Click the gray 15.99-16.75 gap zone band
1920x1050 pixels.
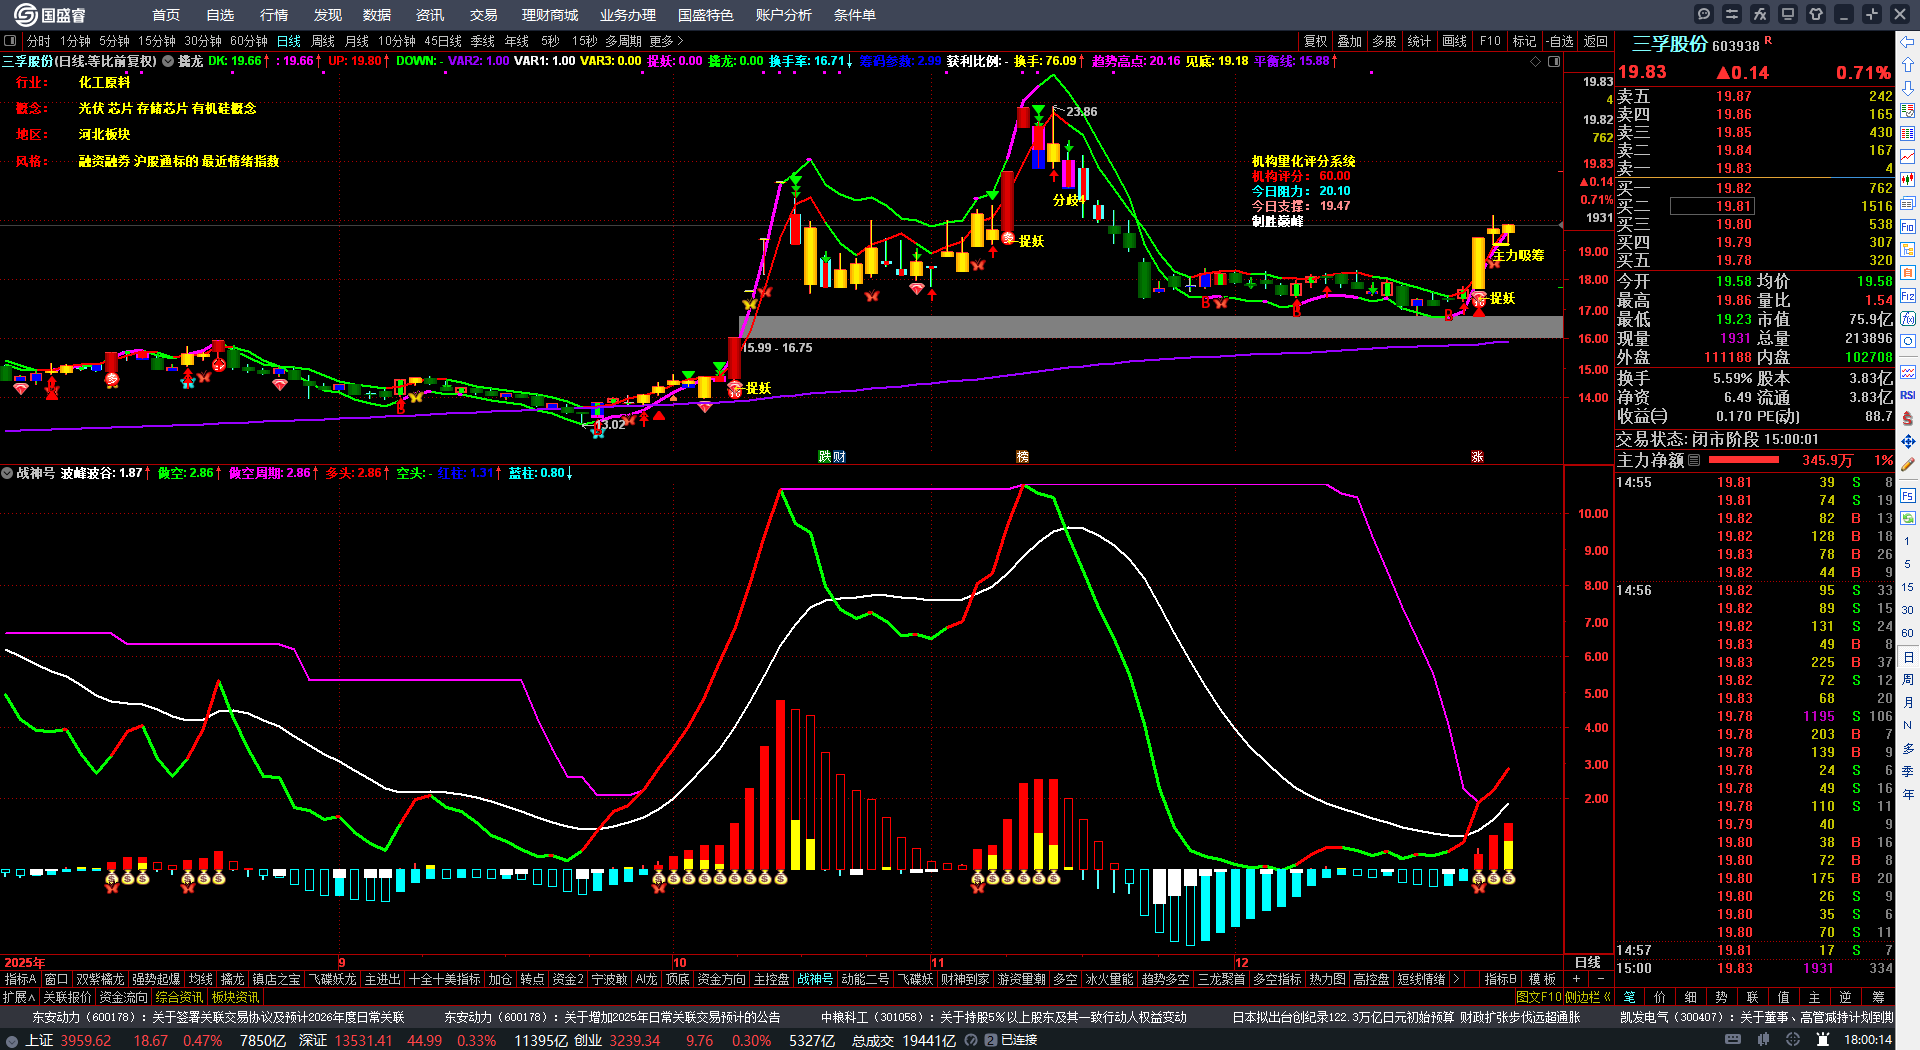point(1150,327)
